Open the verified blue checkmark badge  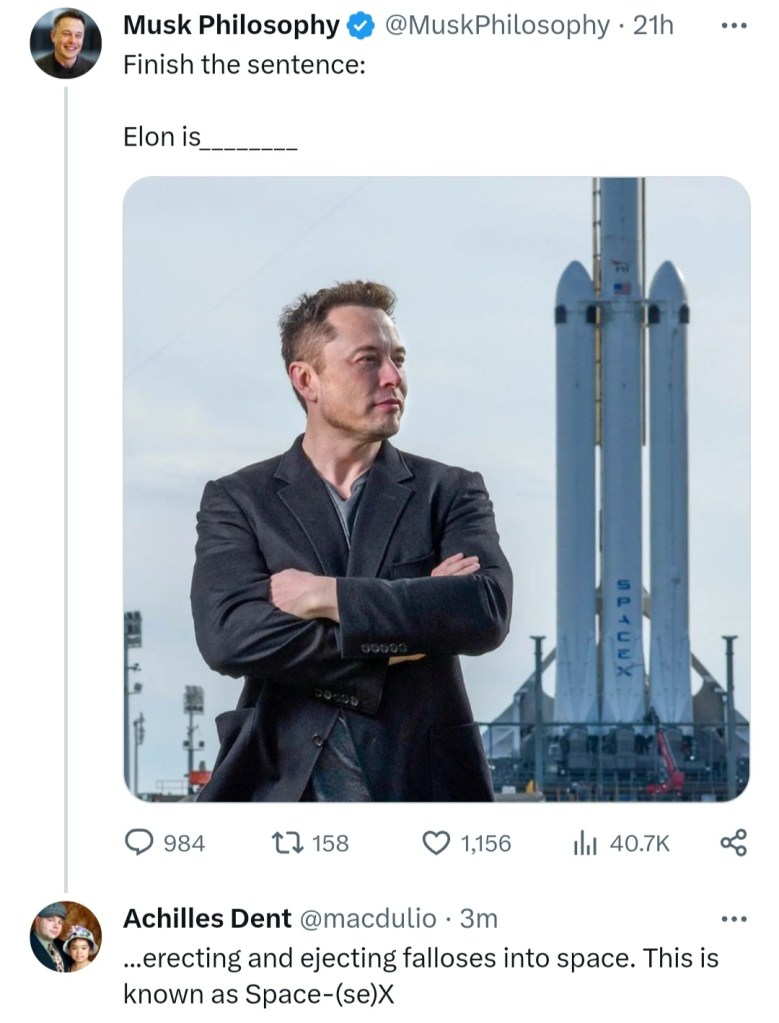tap(360, 27)
